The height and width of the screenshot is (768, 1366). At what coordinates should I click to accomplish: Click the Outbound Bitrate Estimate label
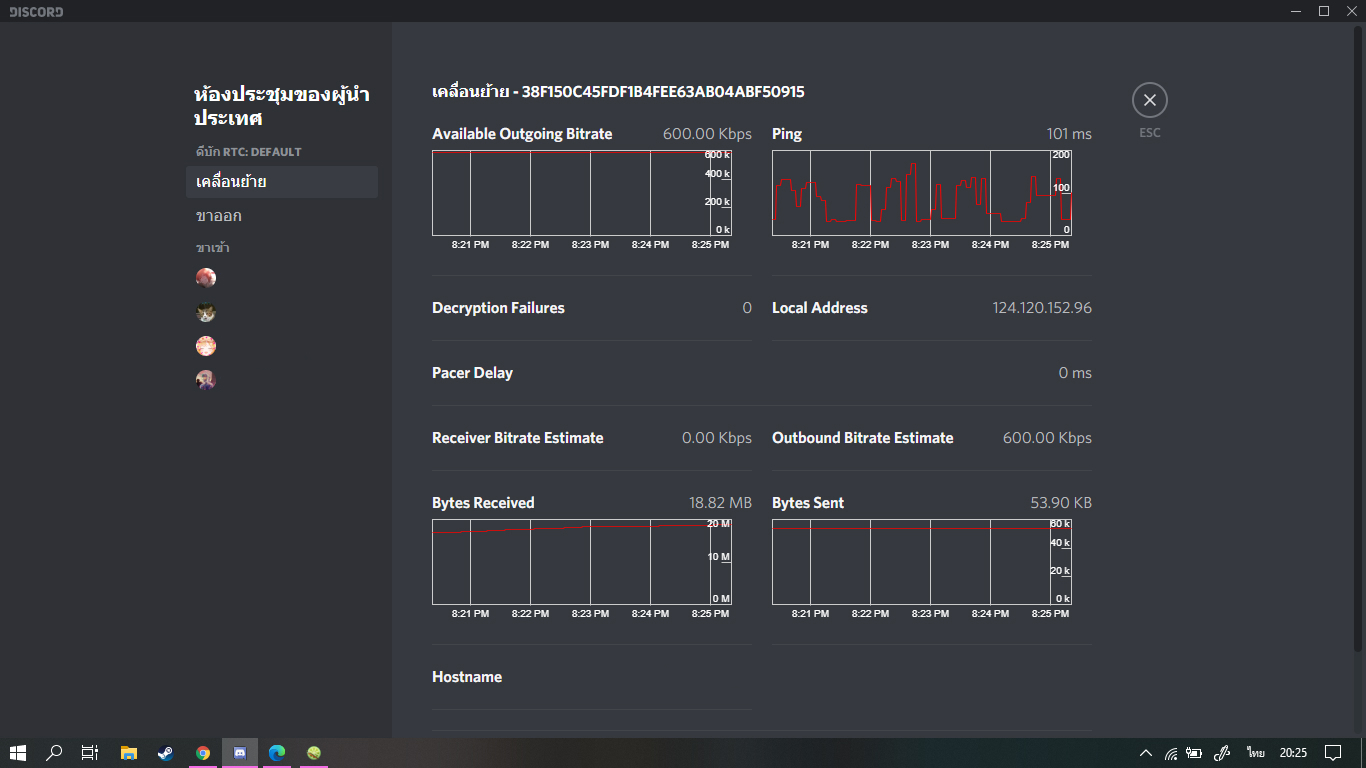pos(863,438)
